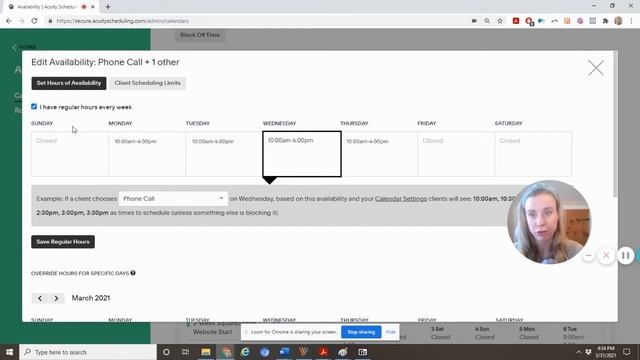Go back in browser
Image resolution: width=640 pixels, height=360 pixels.
coord(9,21)
